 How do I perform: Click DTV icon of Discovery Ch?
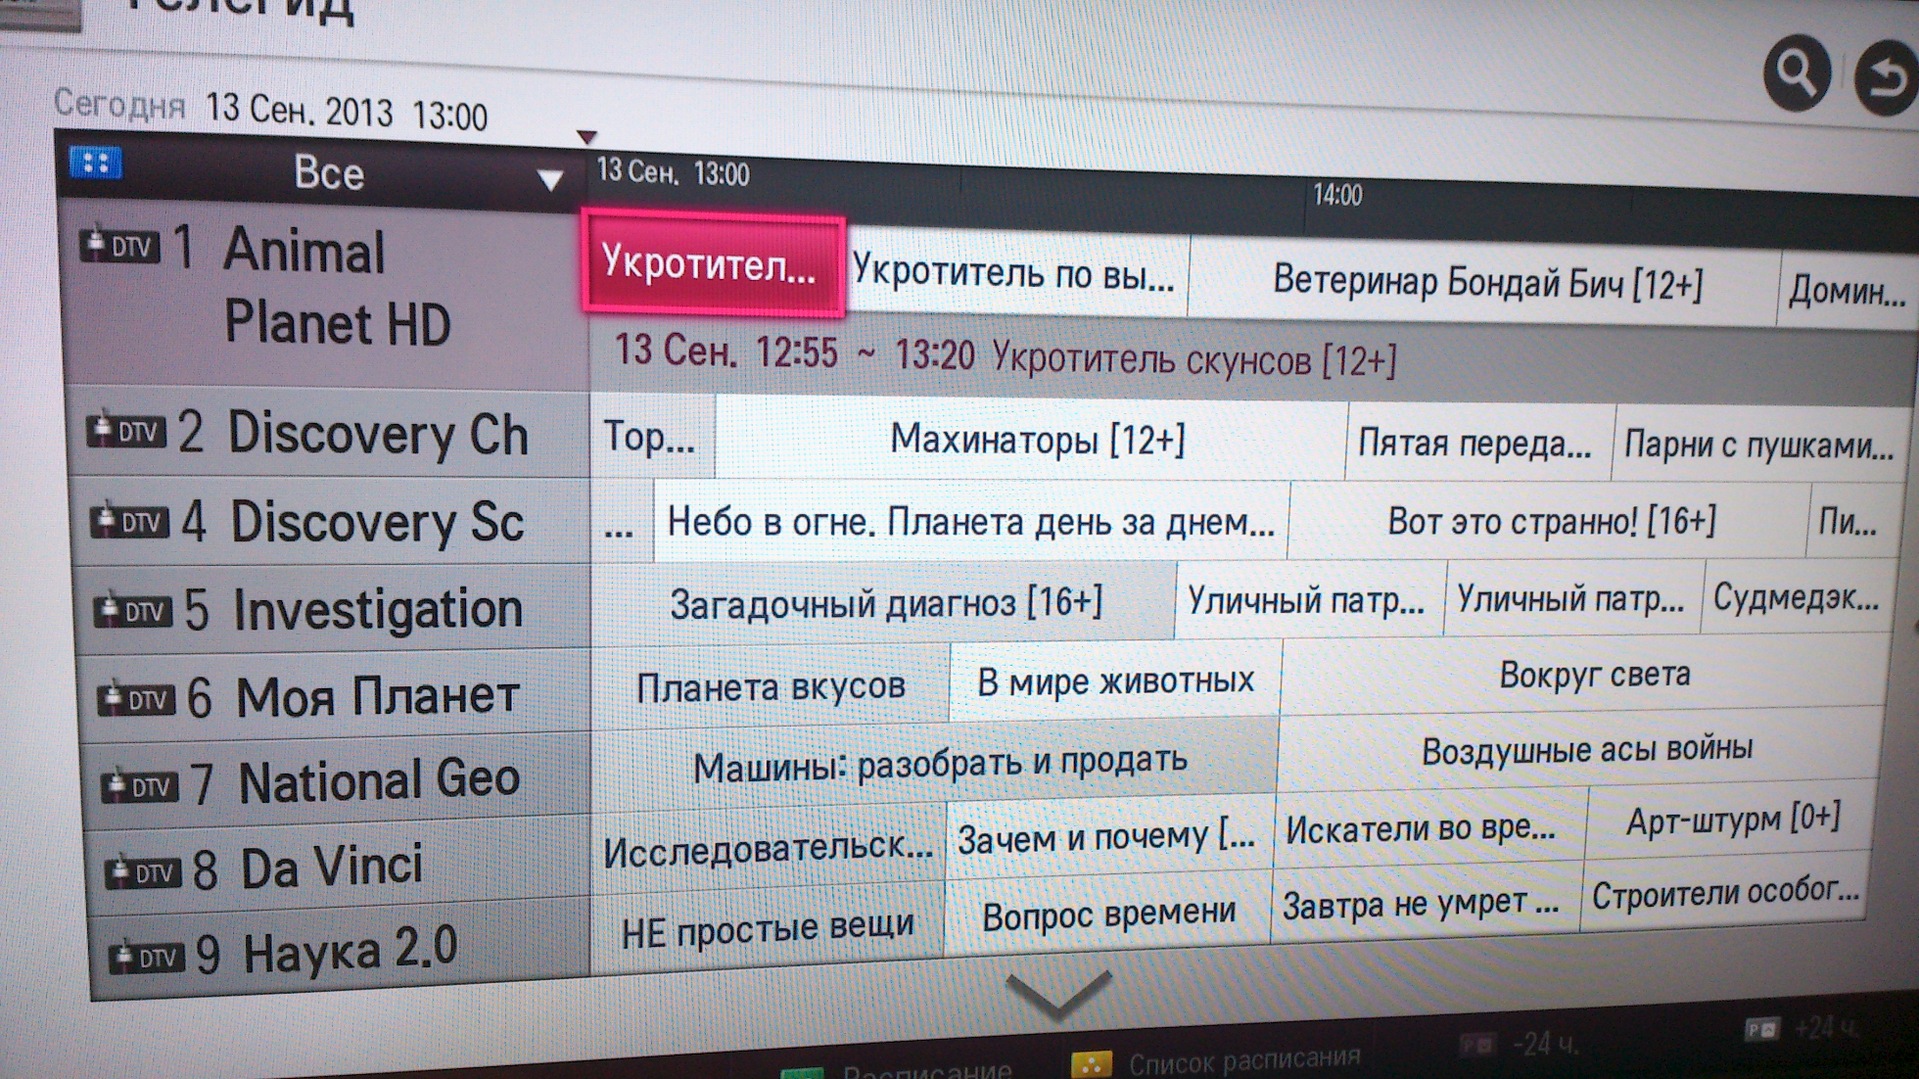126,431
